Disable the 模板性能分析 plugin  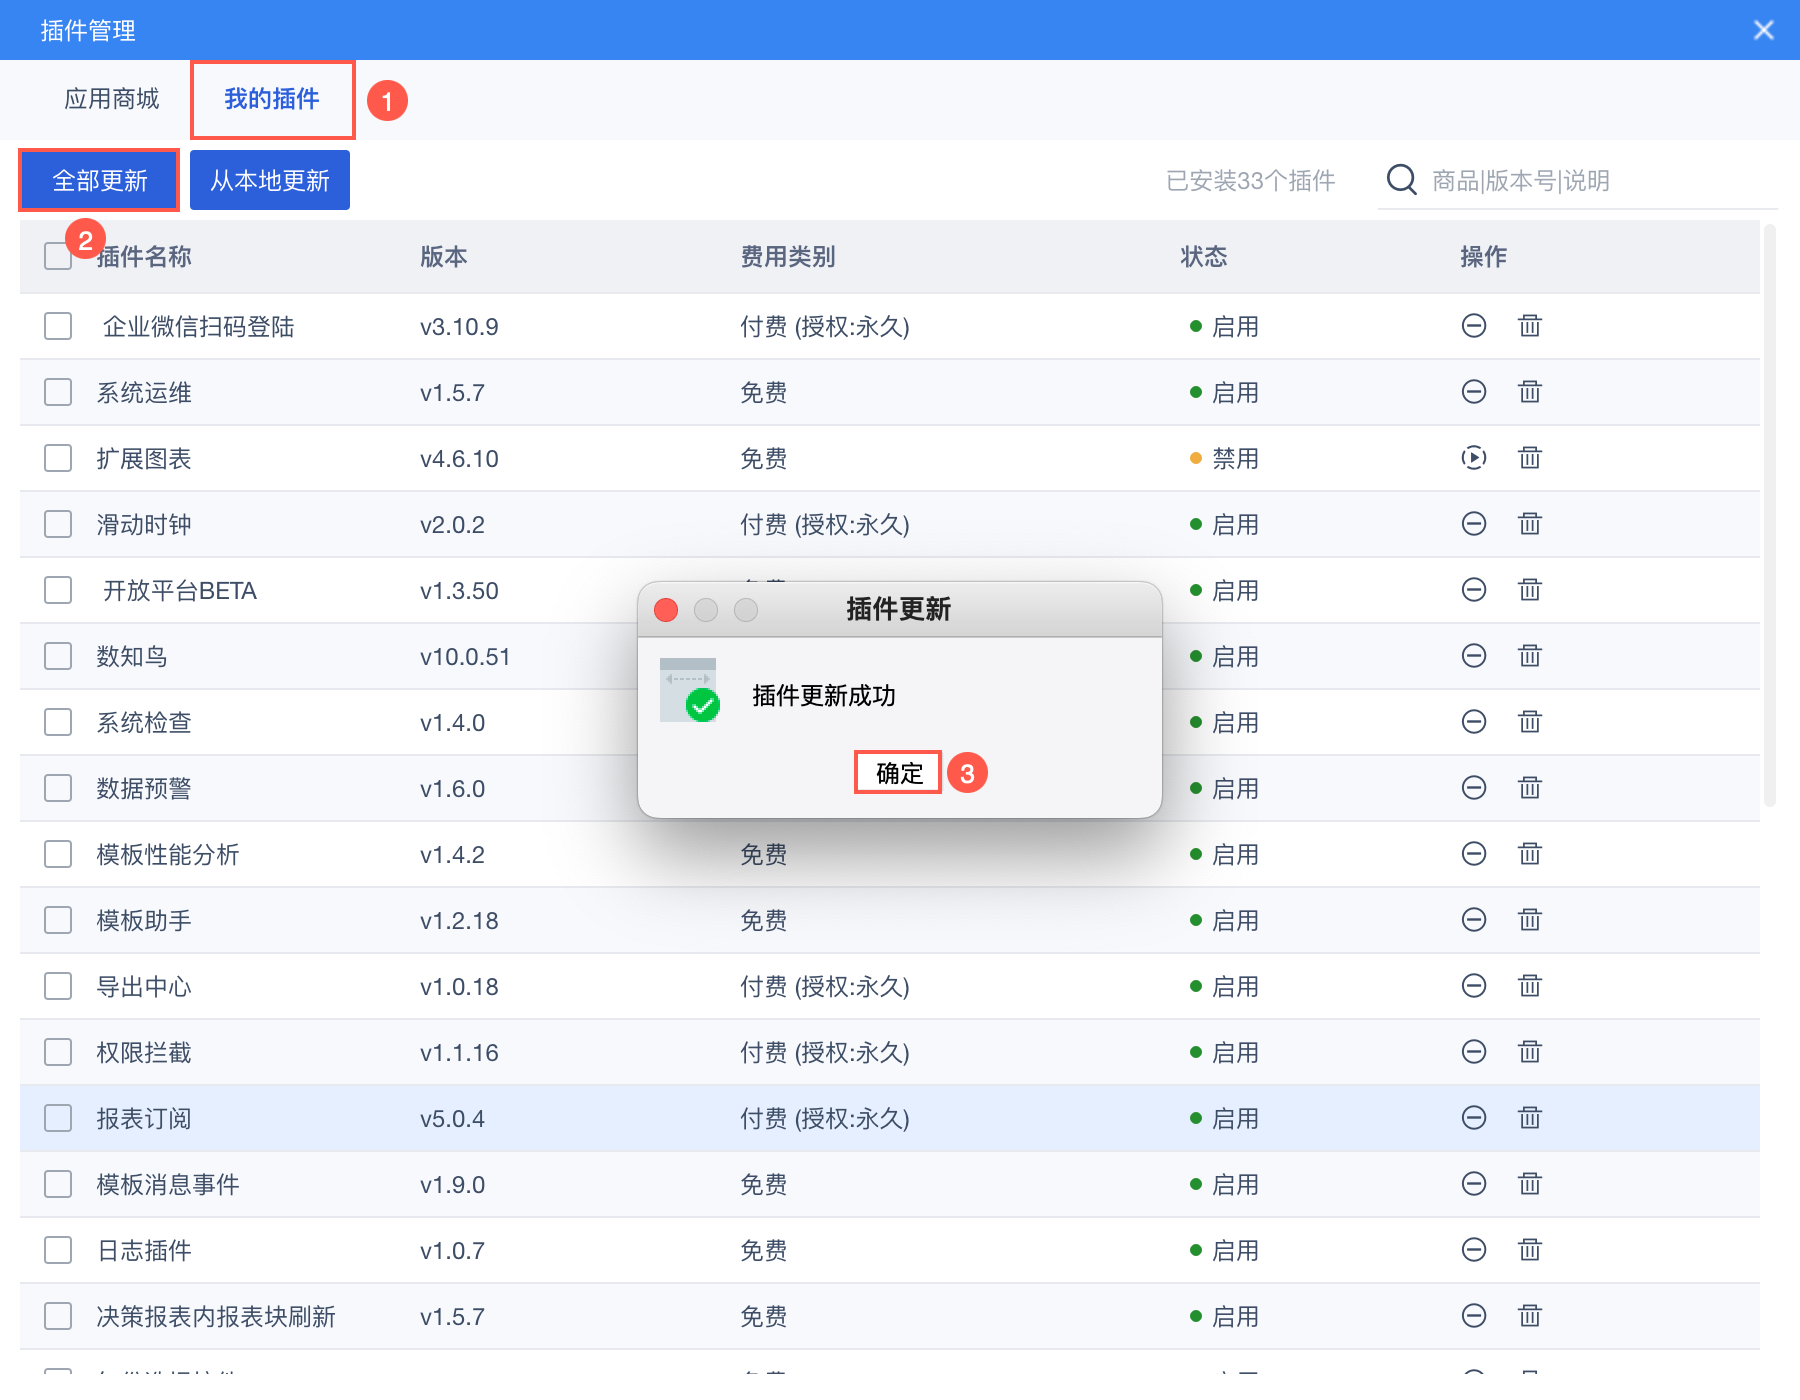(1474, 854)
